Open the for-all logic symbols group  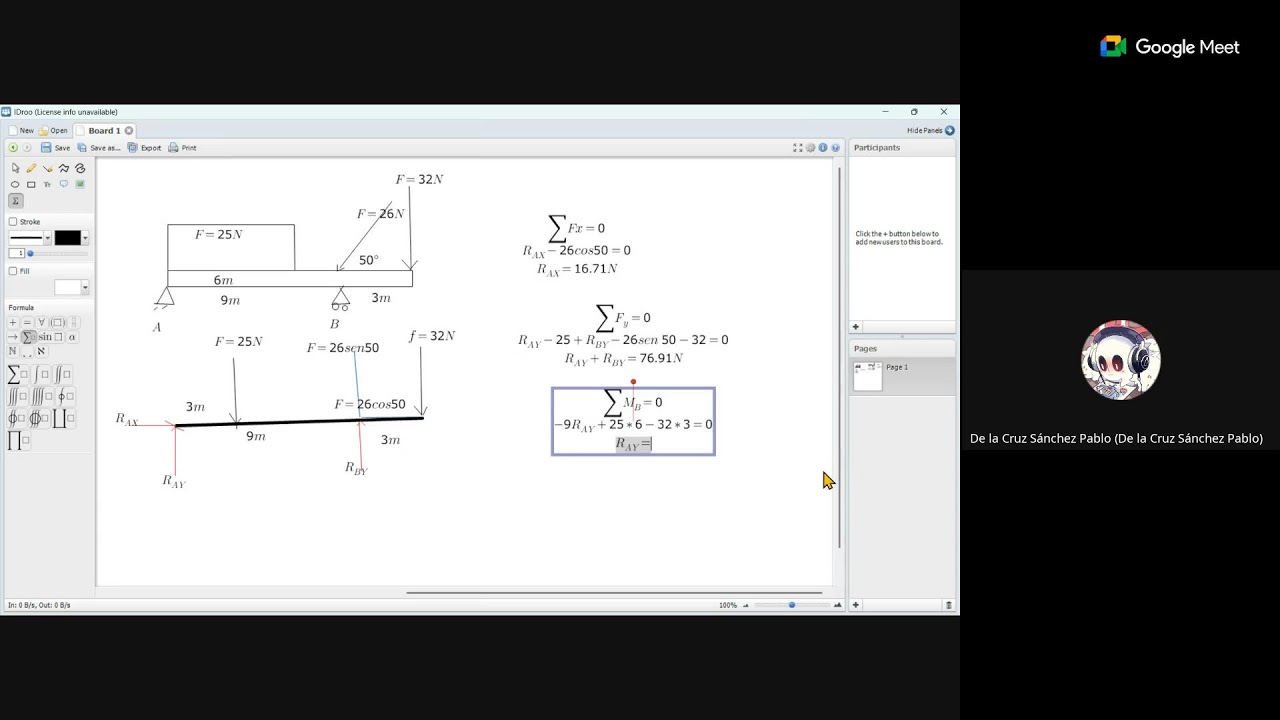(41, 323)
